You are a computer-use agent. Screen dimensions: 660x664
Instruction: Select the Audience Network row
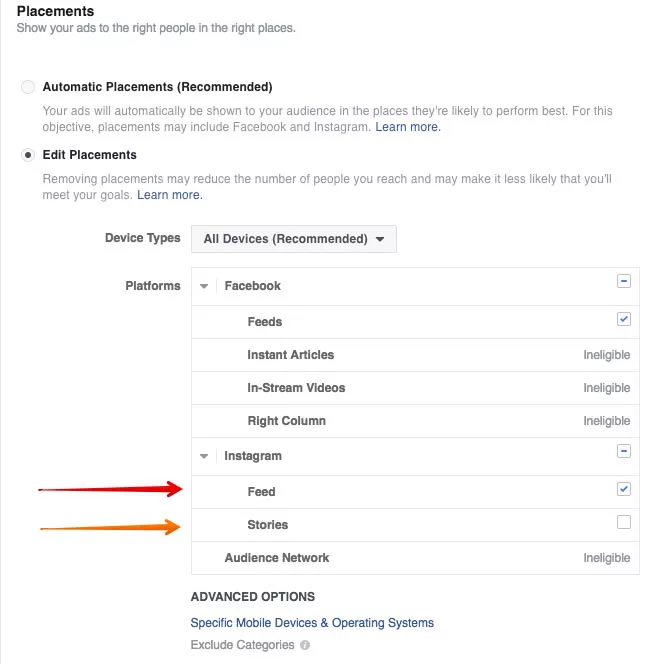[415, 558]
